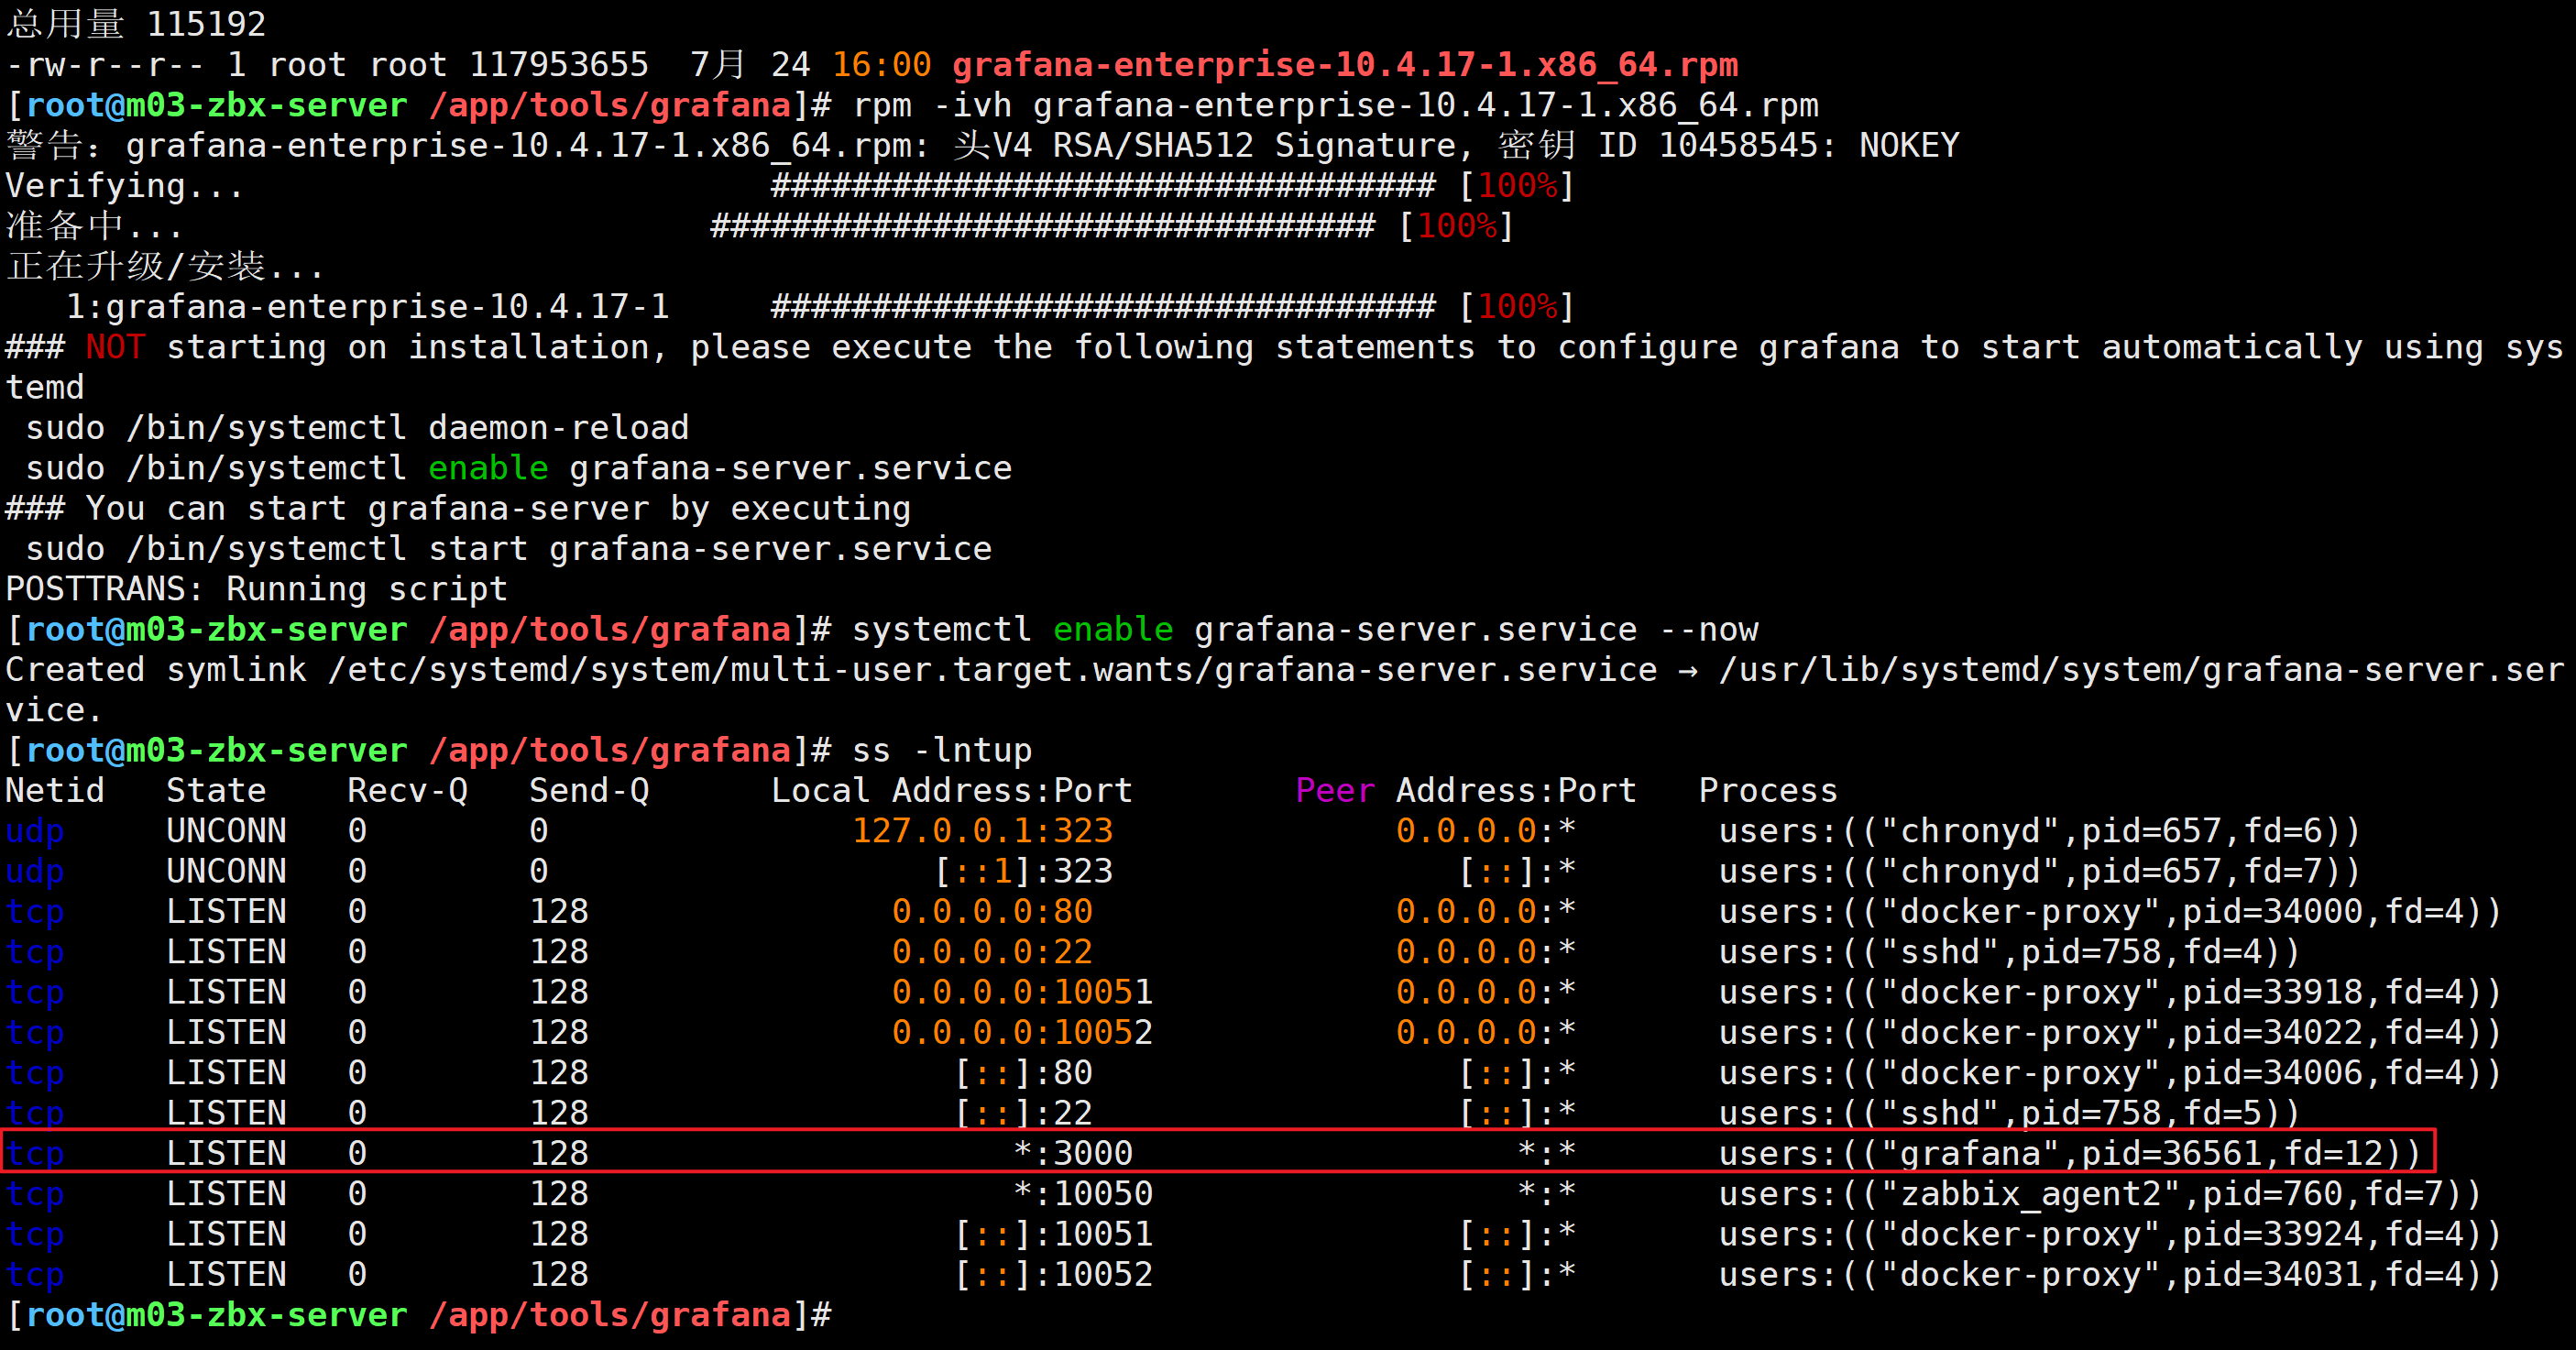2576x1350 pixels.
Task: Select the red 'NOT' word
Action: 115,347
